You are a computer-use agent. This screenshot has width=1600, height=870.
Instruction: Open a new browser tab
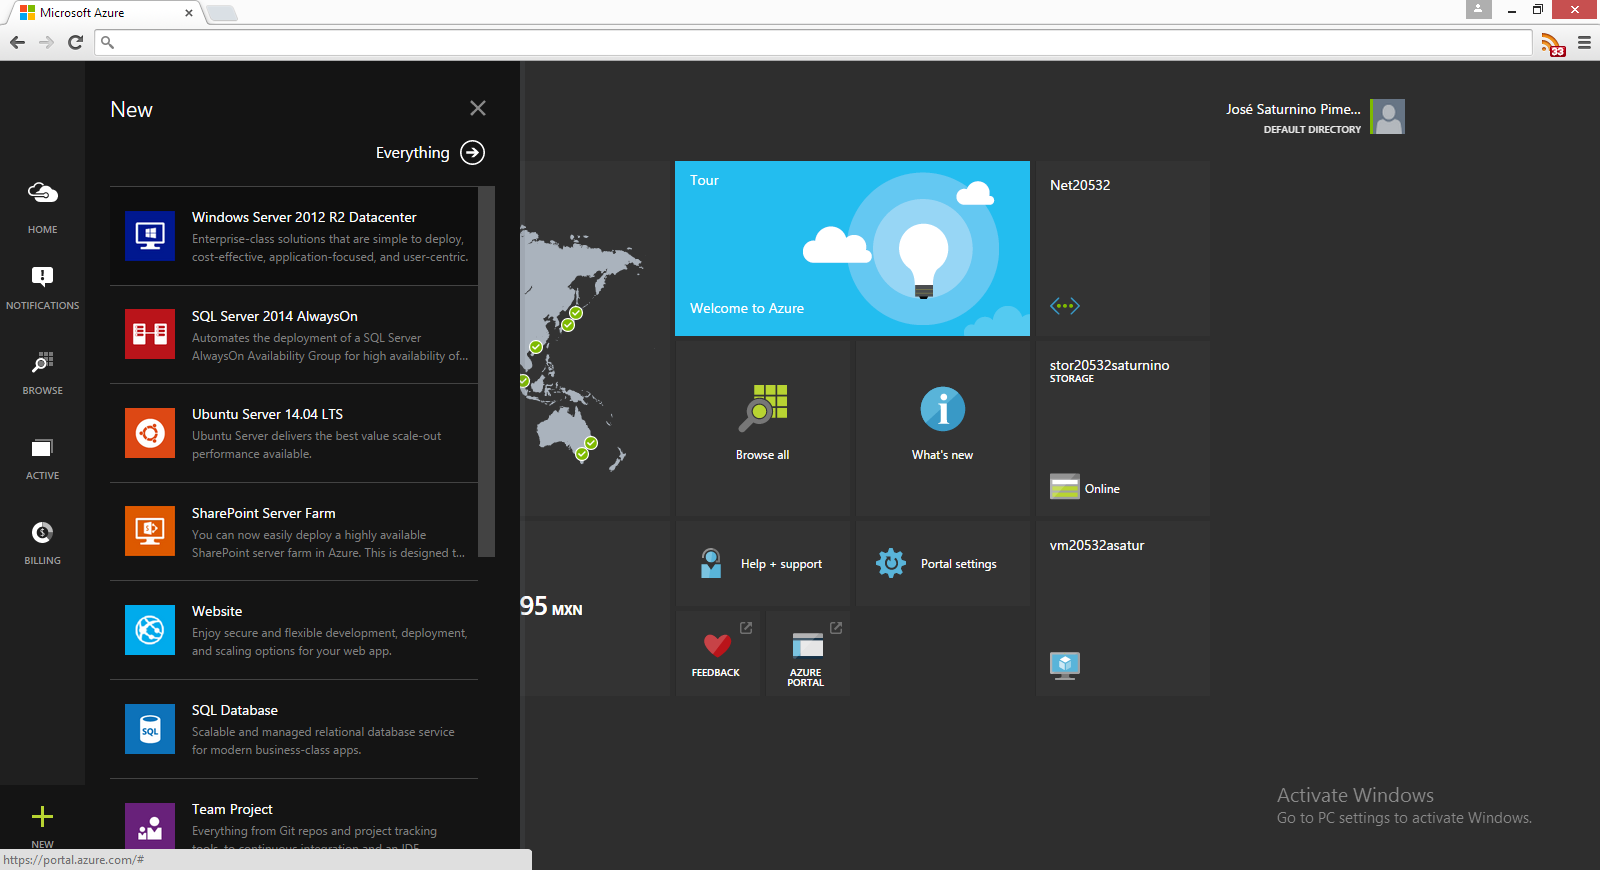222,13
